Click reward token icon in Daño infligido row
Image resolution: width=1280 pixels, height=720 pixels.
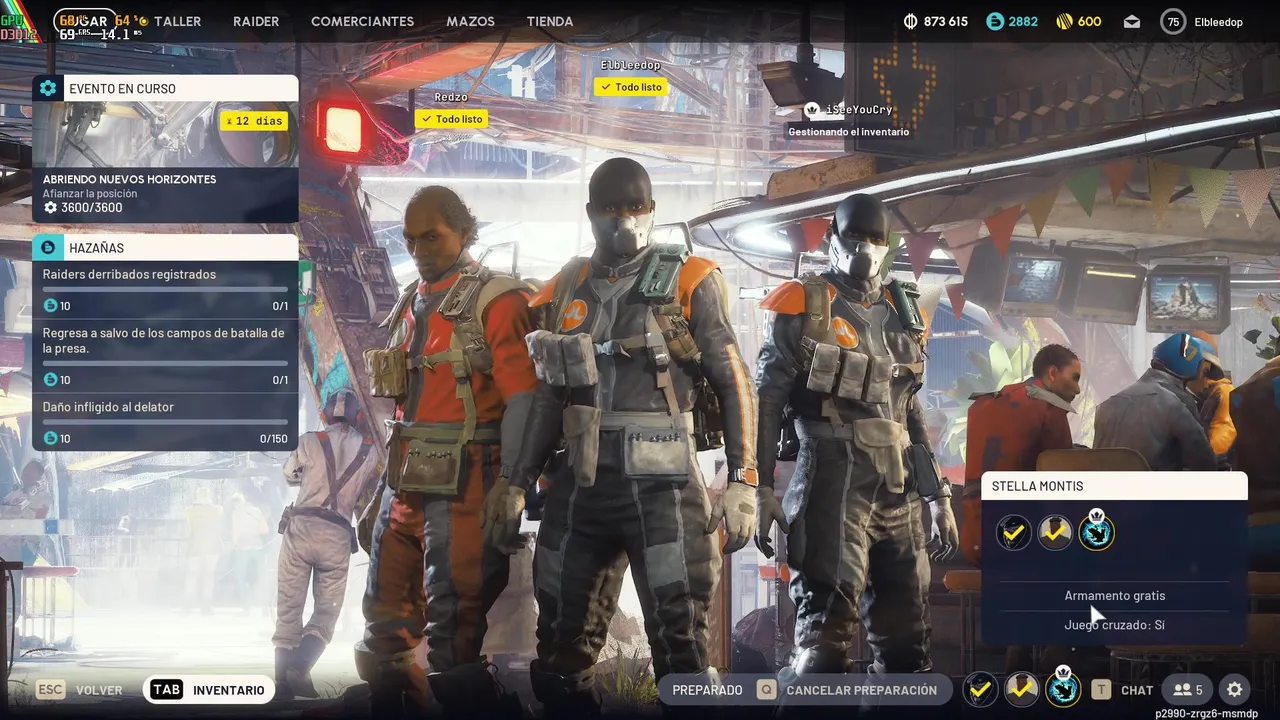pos(50,438)
